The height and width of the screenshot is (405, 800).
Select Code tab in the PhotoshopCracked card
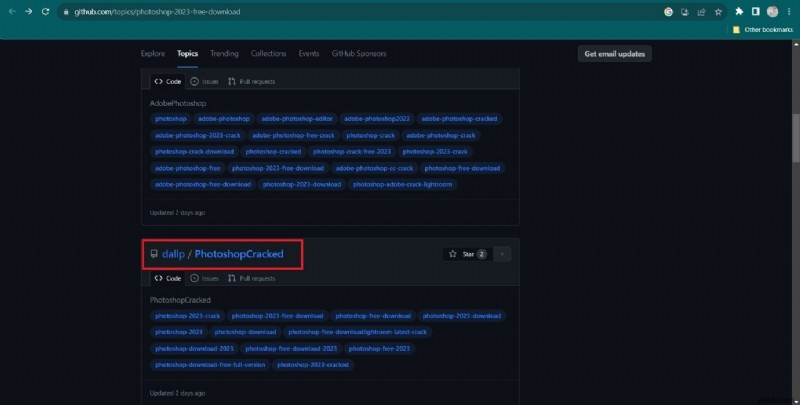(167, 279)
